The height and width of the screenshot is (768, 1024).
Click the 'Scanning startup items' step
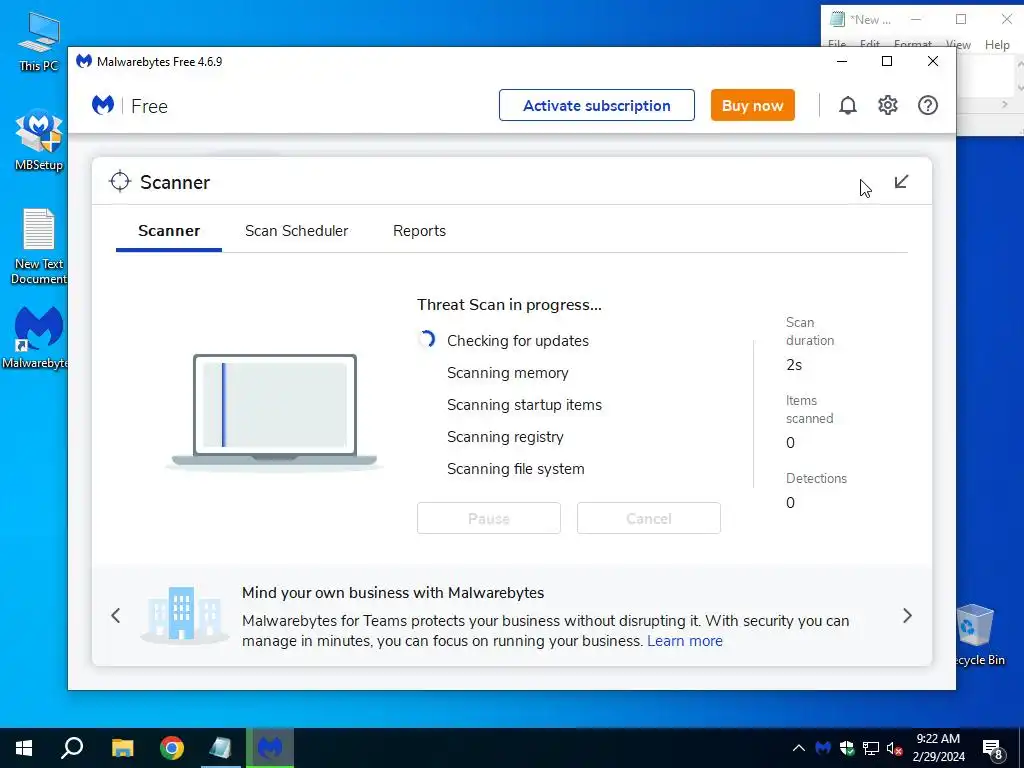[524, 405]
